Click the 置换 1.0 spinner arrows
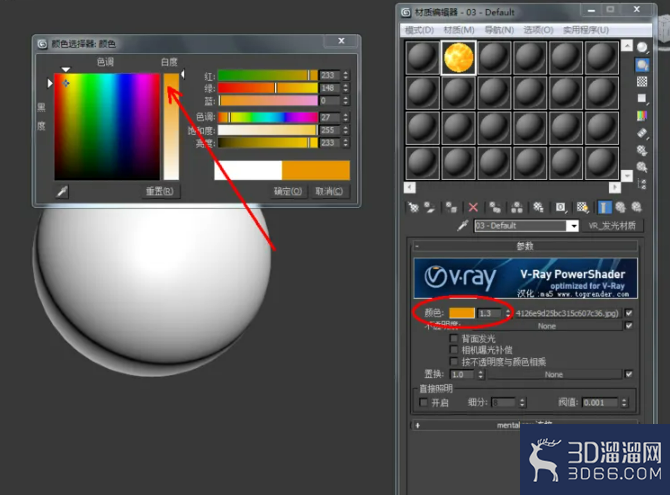 [481, 374]
